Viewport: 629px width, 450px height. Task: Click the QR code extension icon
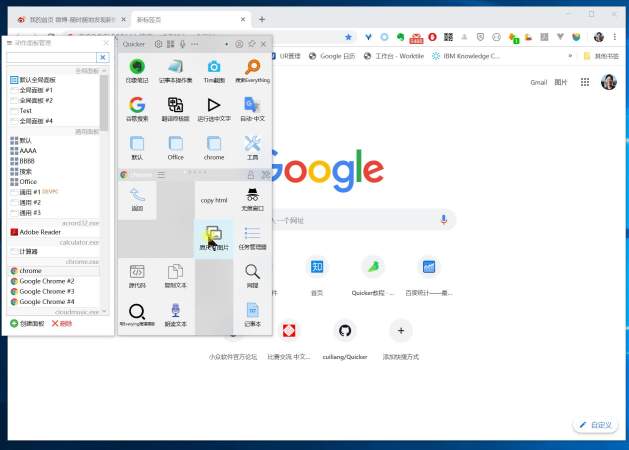pos(448,37)
